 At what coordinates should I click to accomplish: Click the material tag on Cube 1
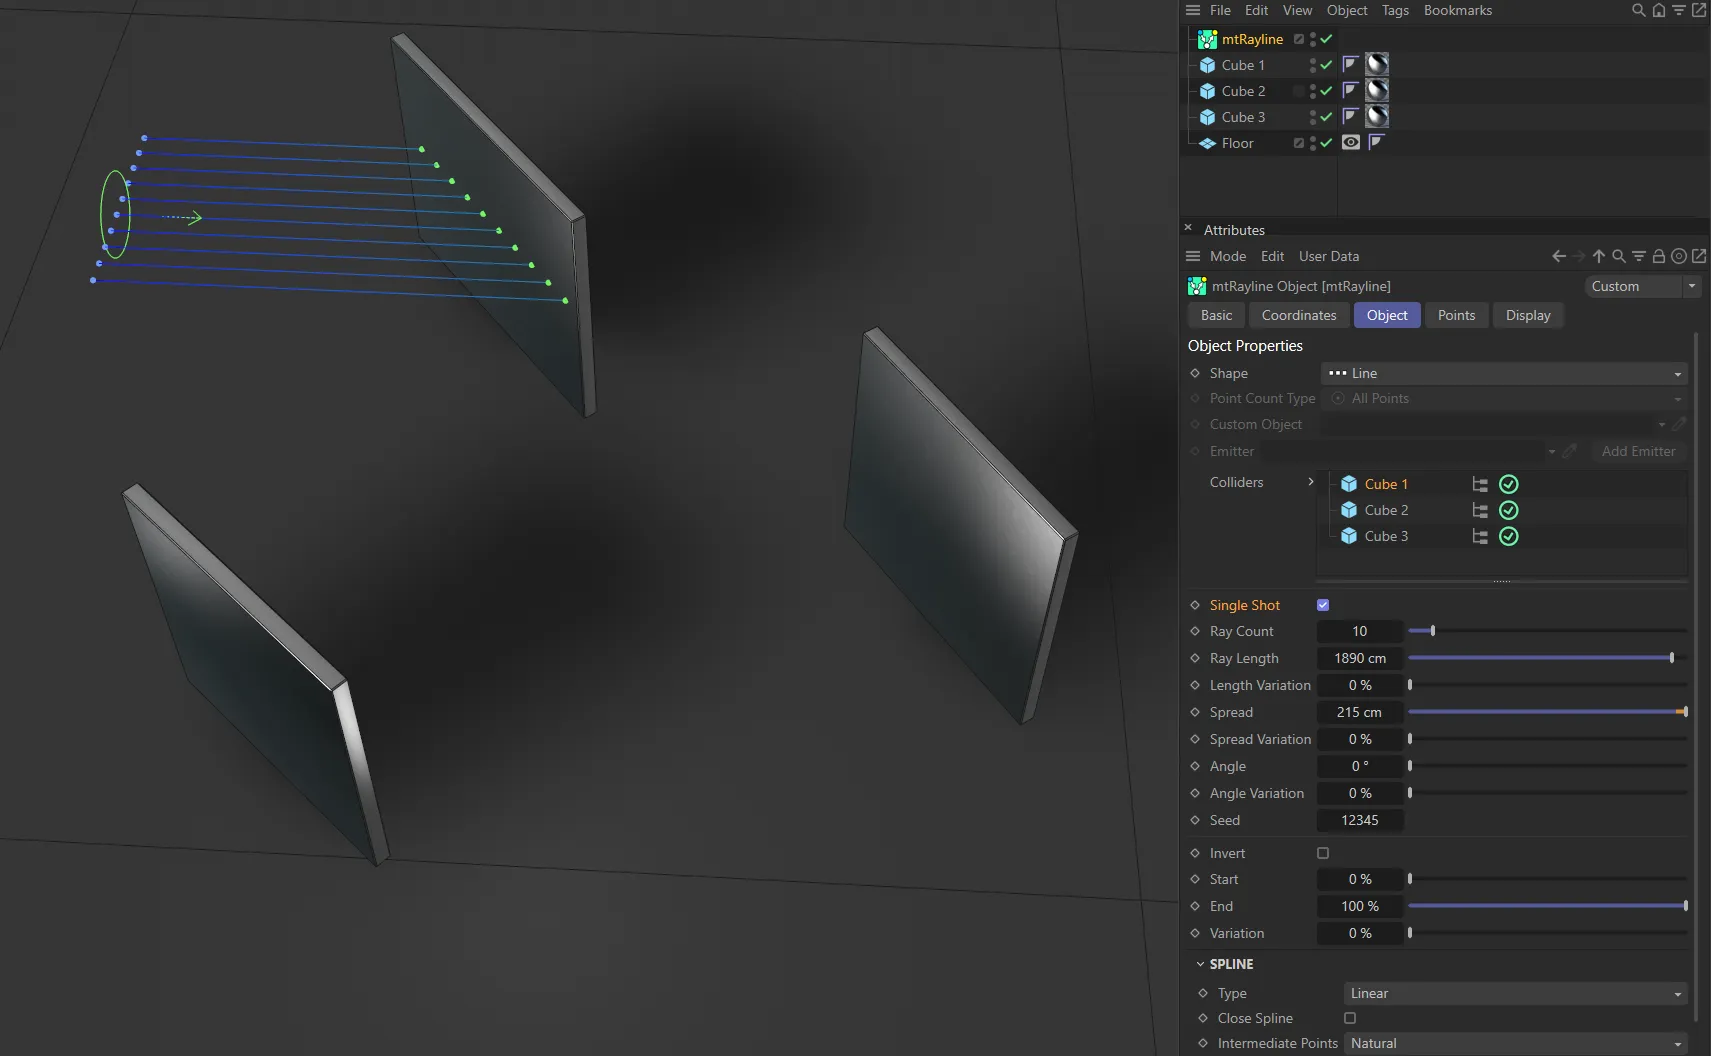click(1377, 65)
